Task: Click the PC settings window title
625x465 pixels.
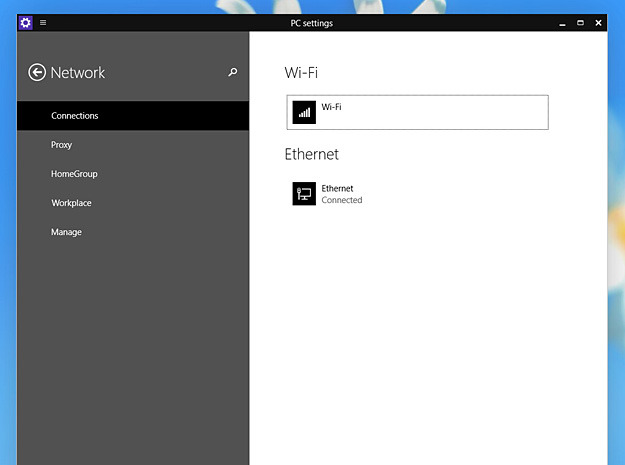Action: click(312, 23)
